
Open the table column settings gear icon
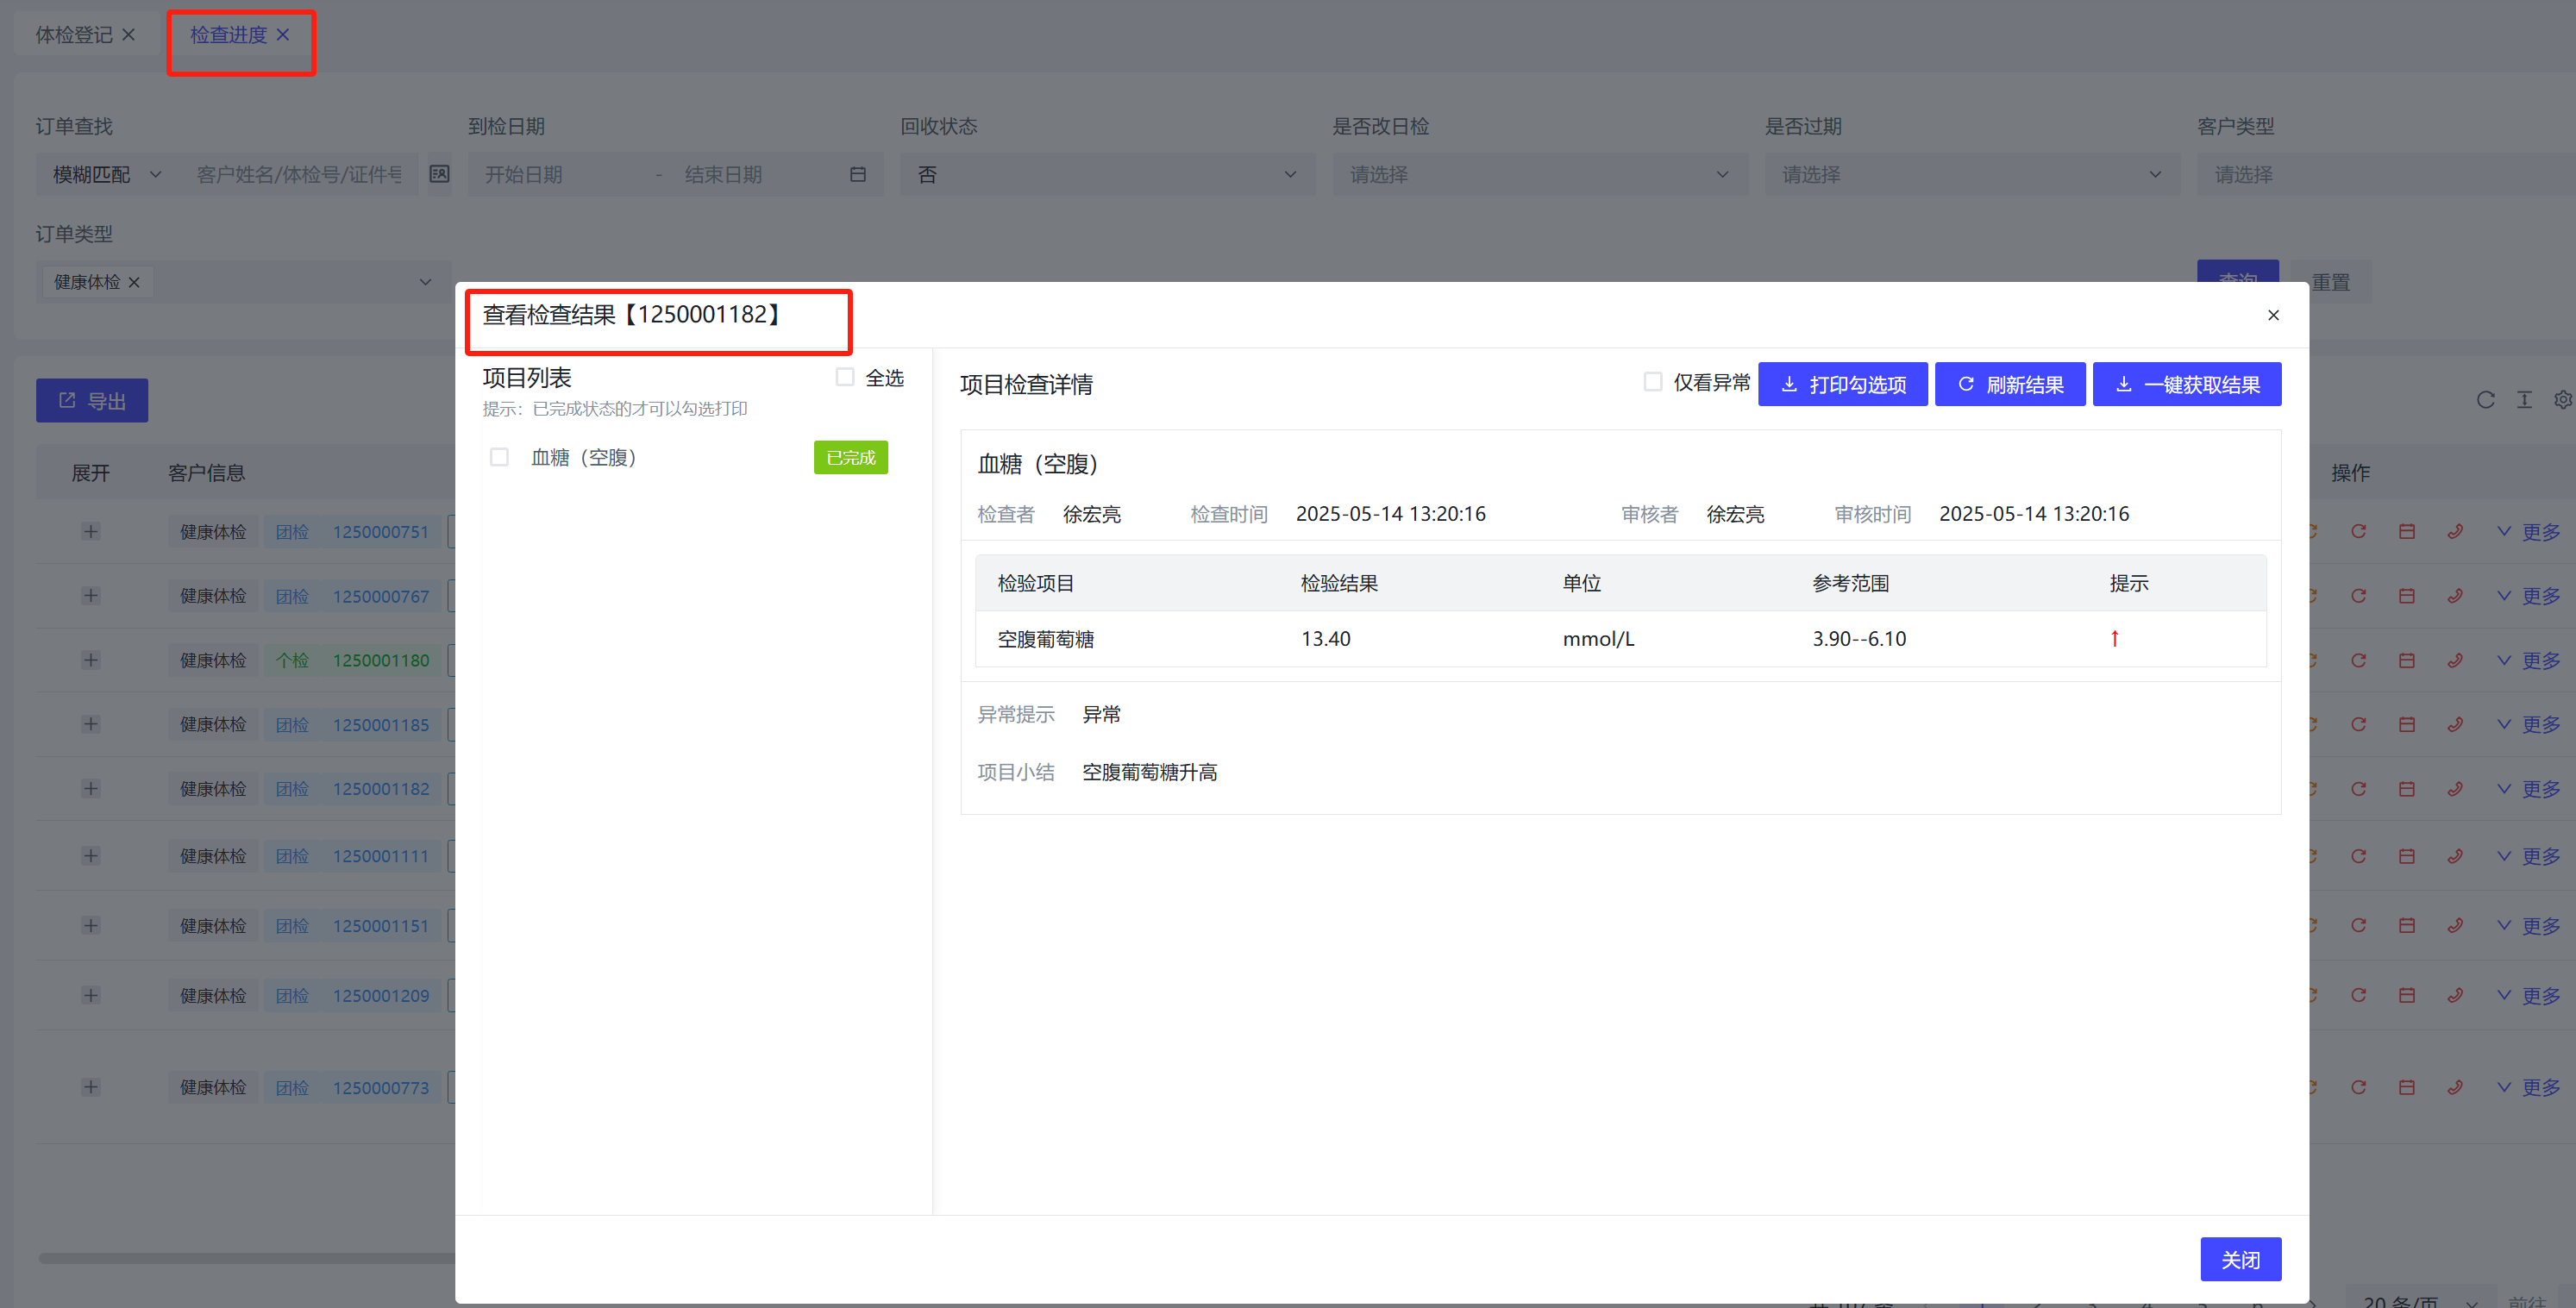[2563, 400]
